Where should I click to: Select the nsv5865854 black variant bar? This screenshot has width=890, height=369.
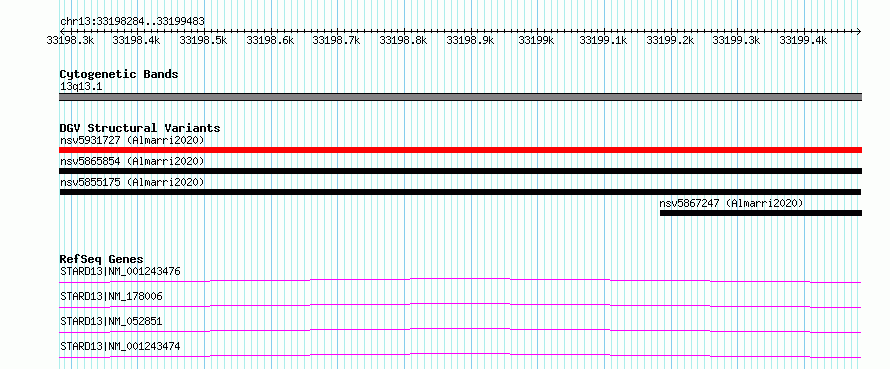click(460, 171)
